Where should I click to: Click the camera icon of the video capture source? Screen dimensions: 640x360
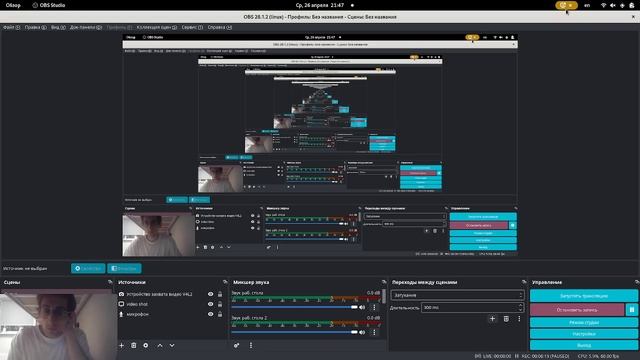click(121, 294)
